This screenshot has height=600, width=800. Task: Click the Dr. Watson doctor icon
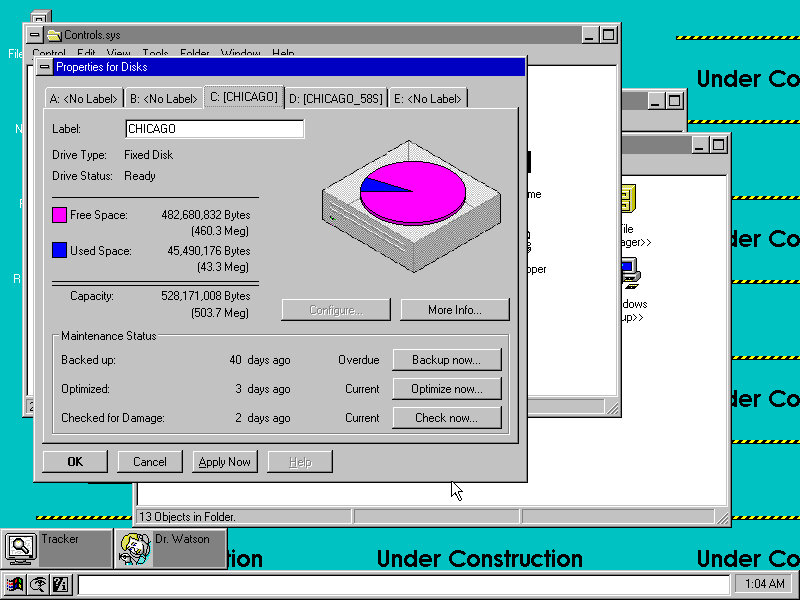(x=134, y=548)
